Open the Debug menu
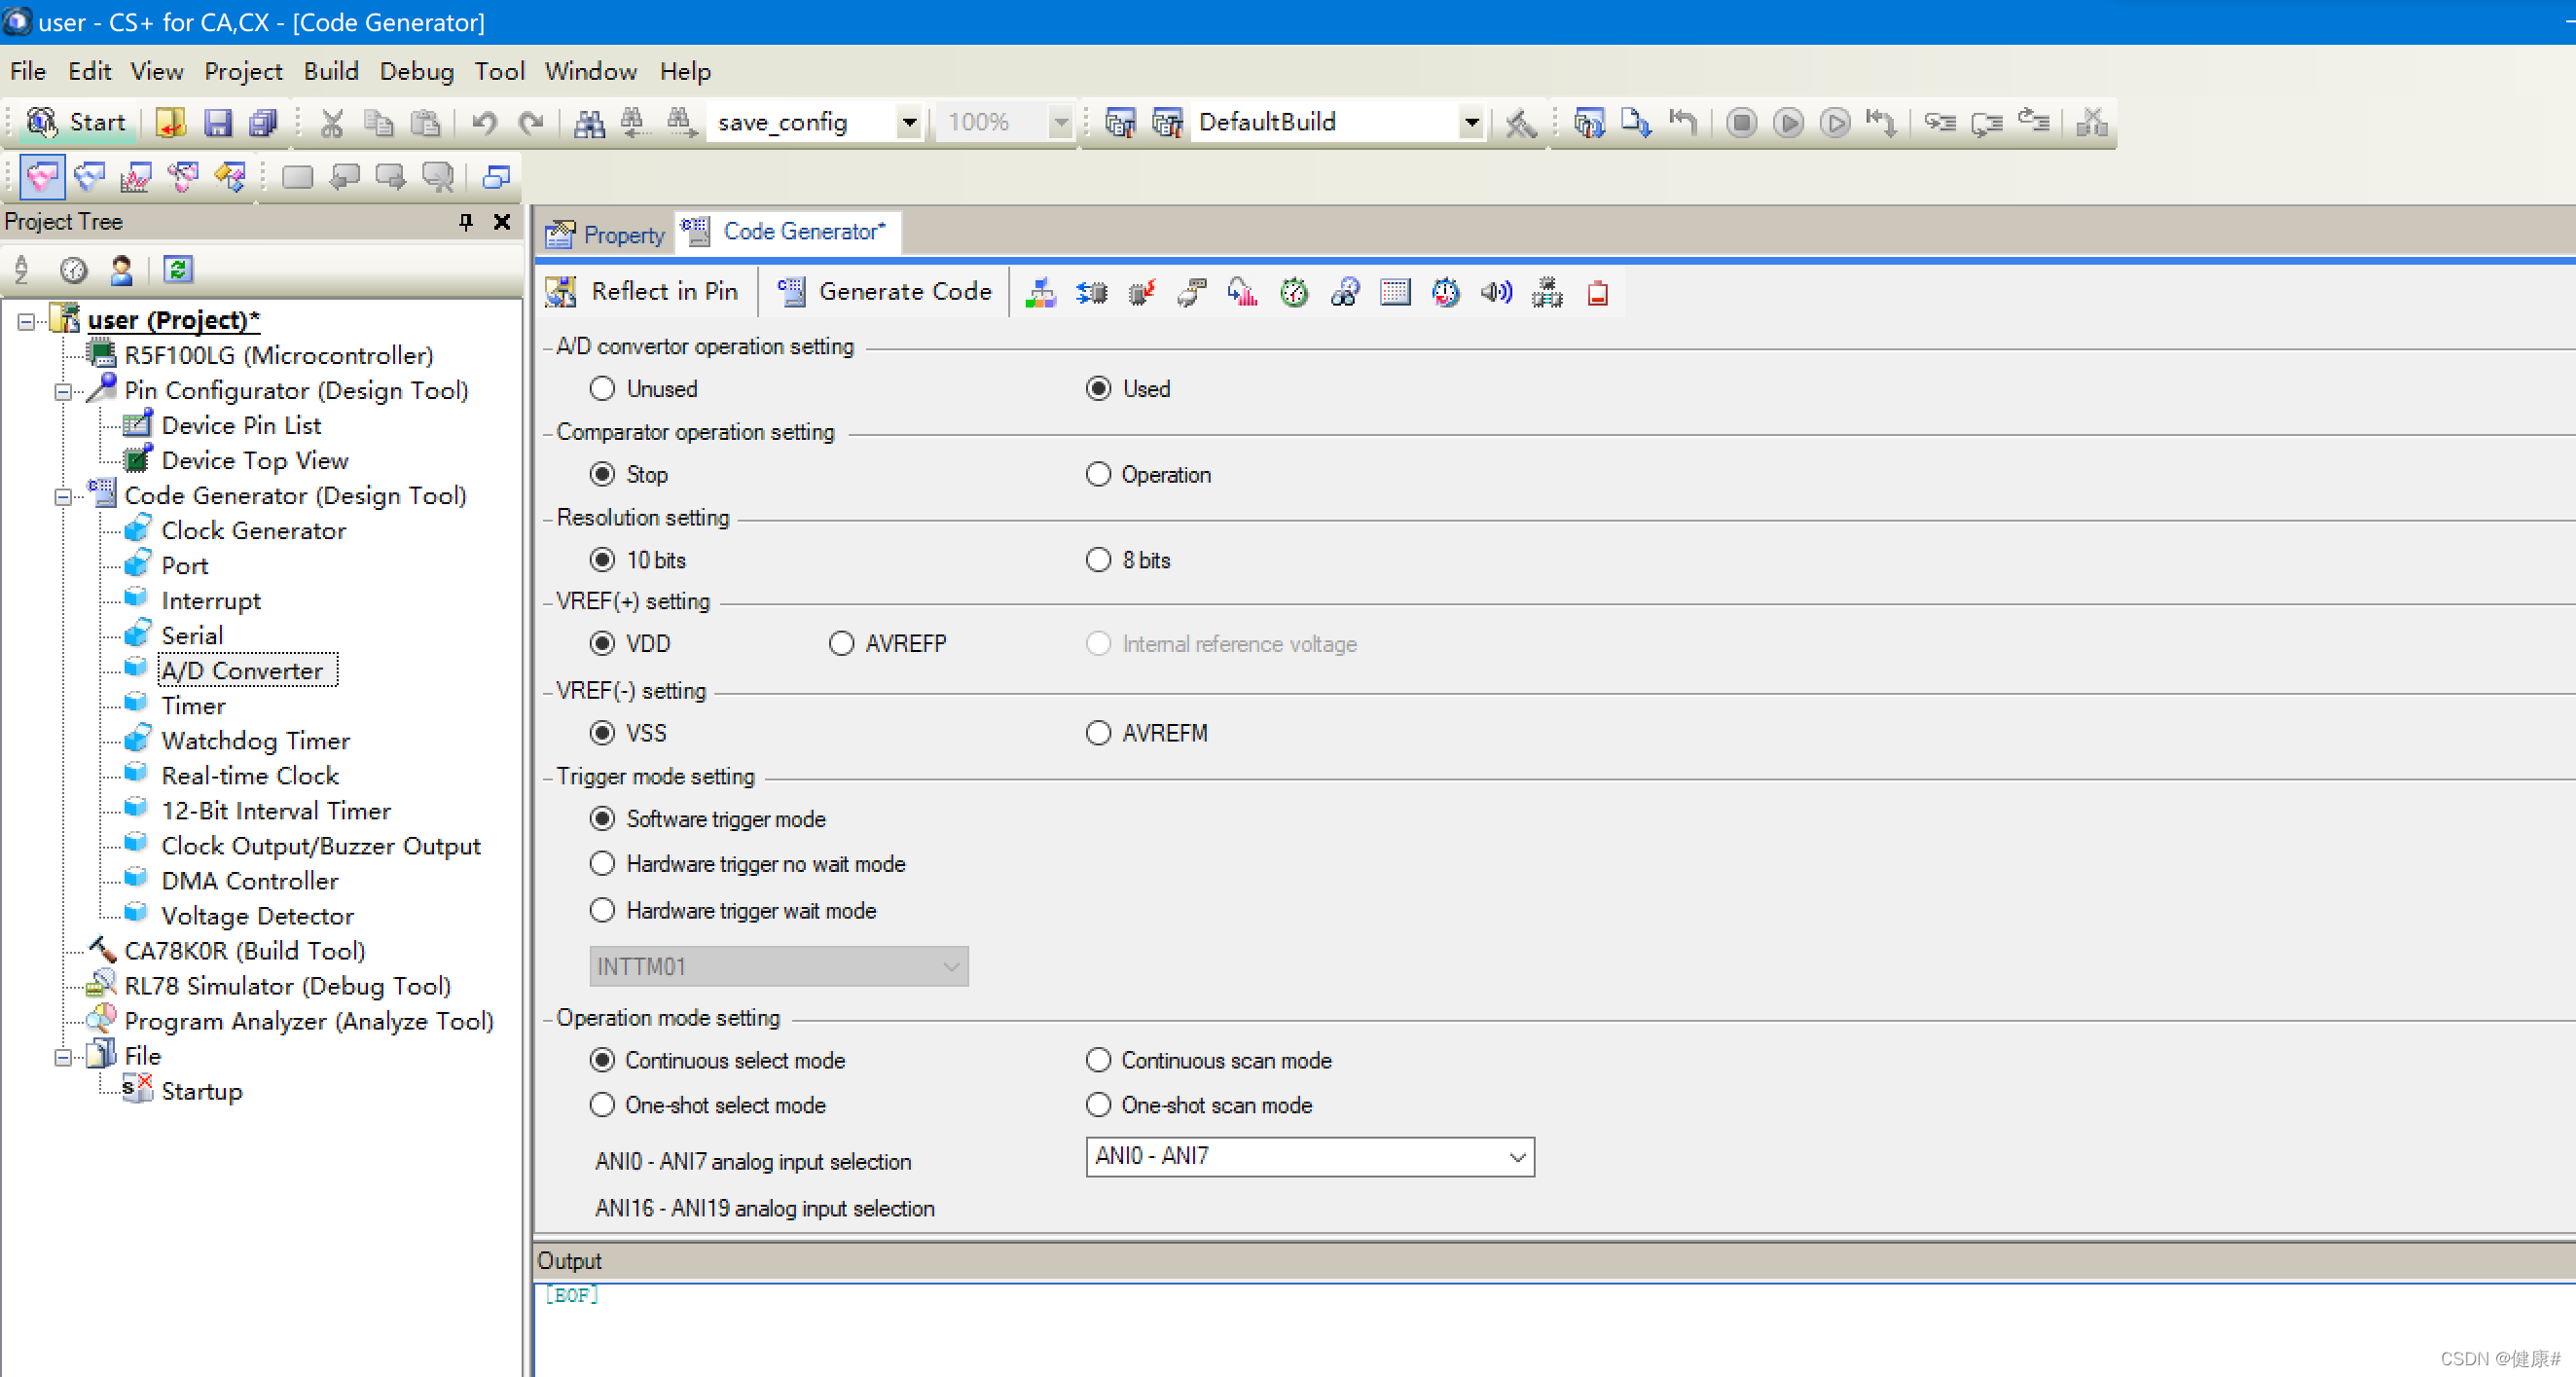 coord(416,71)
